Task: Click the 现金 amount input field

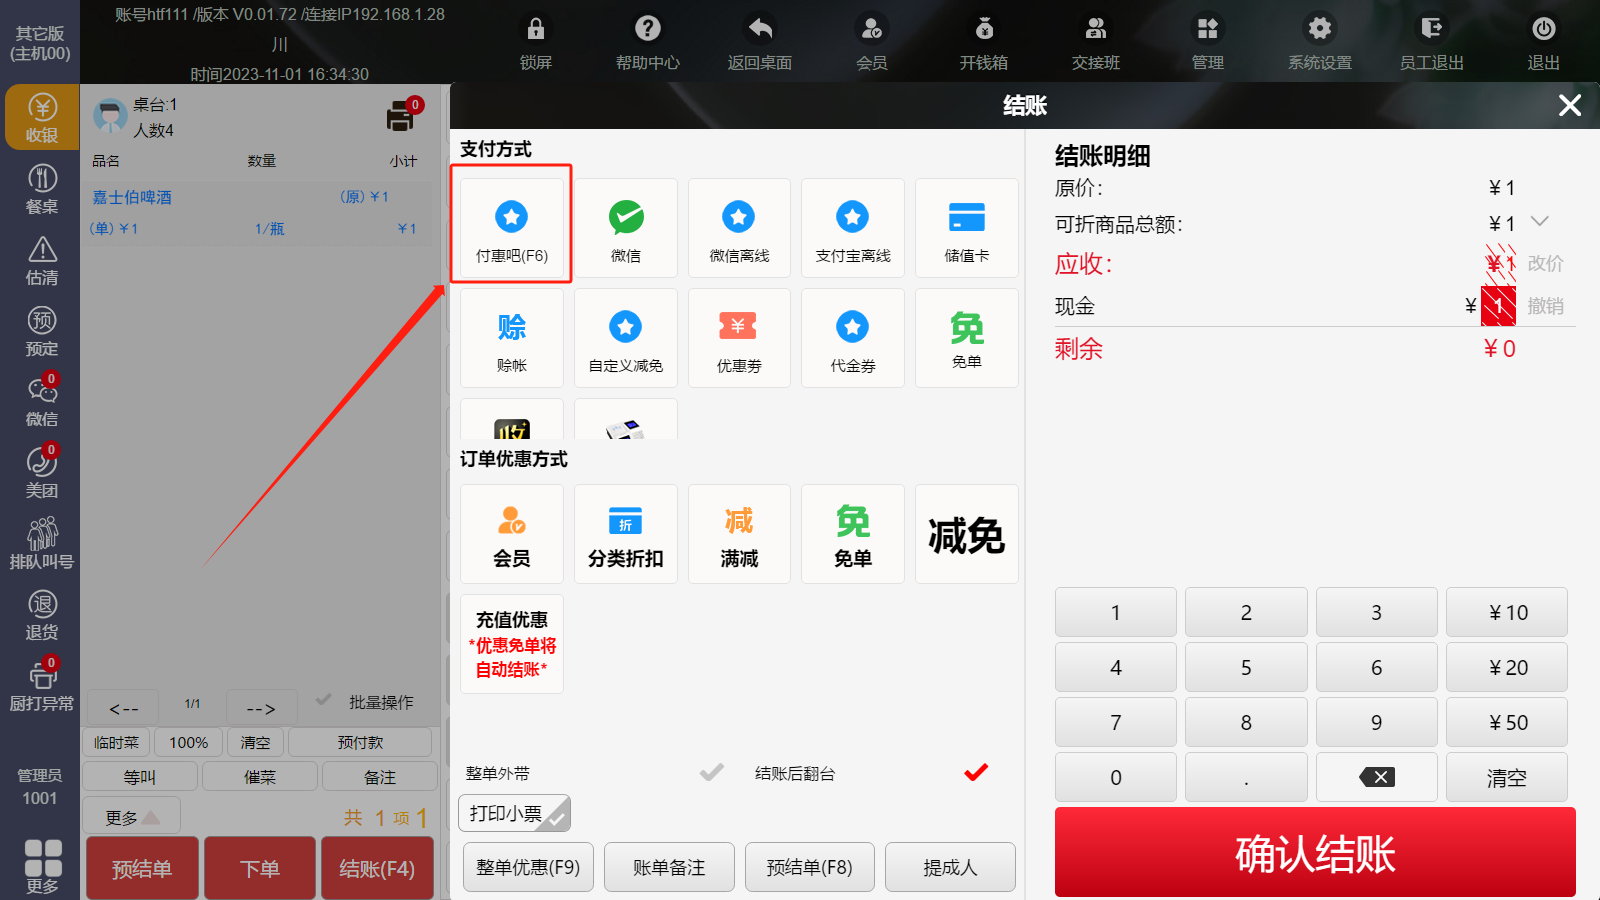Action: click(1497, 306)
